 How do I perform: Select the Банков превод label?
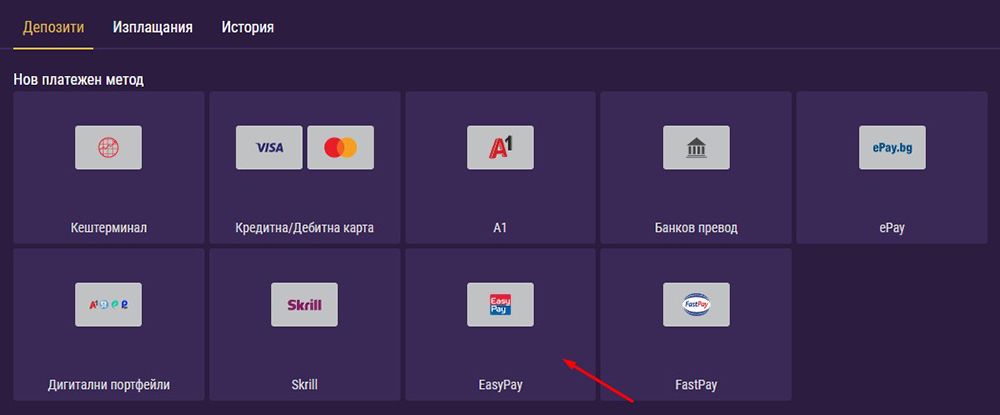696,227
